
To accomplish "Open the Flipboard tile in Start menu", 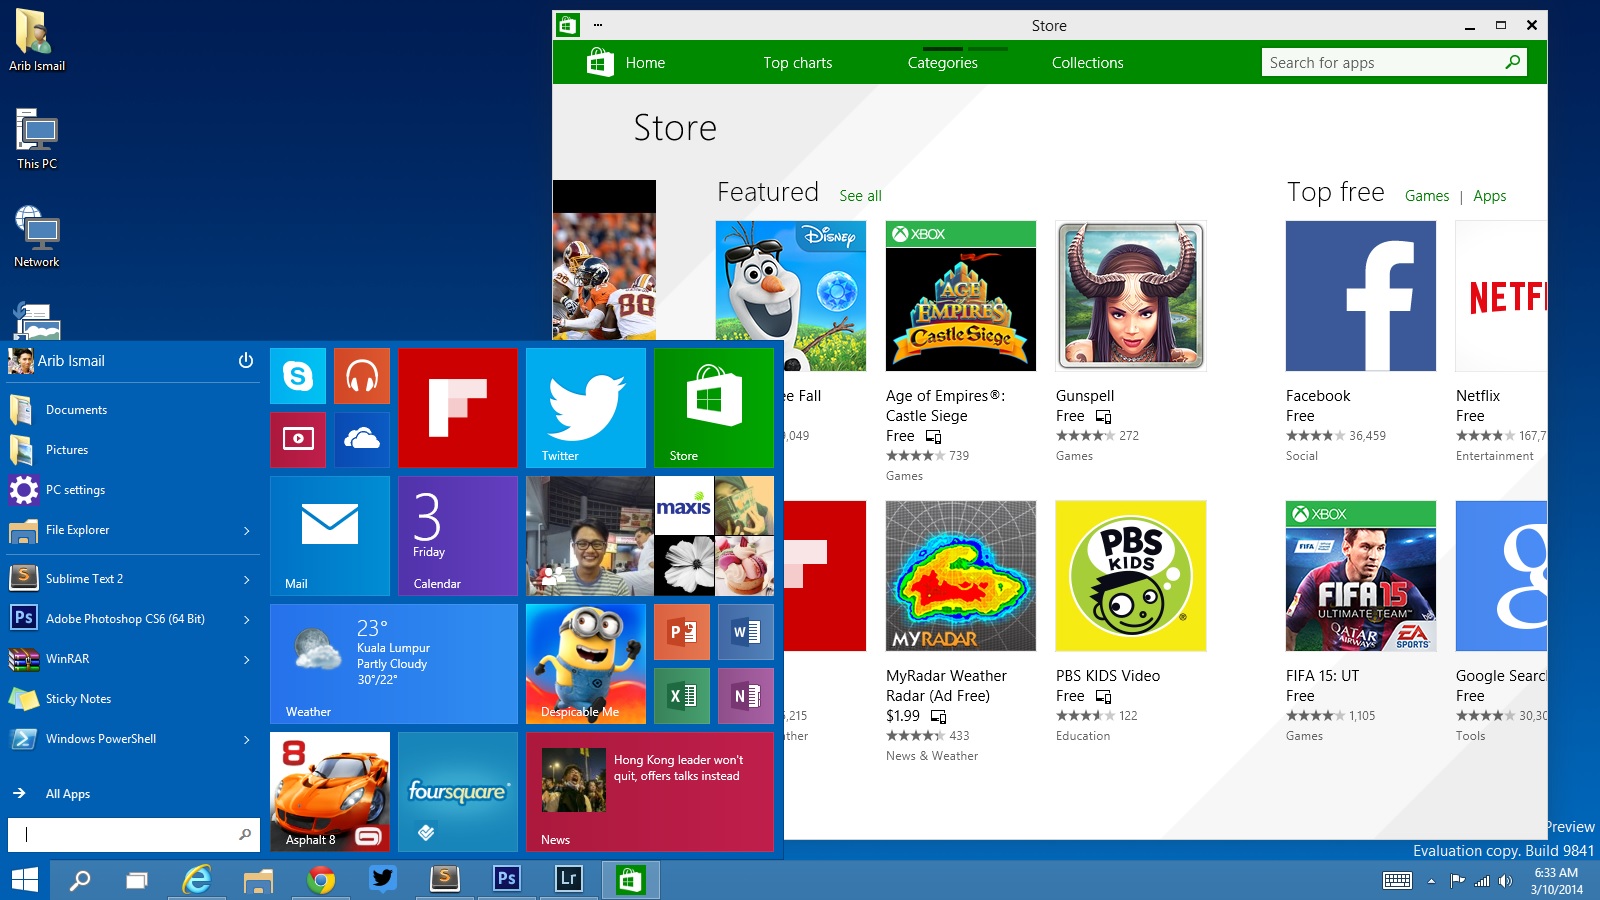I will coord(458,408).
